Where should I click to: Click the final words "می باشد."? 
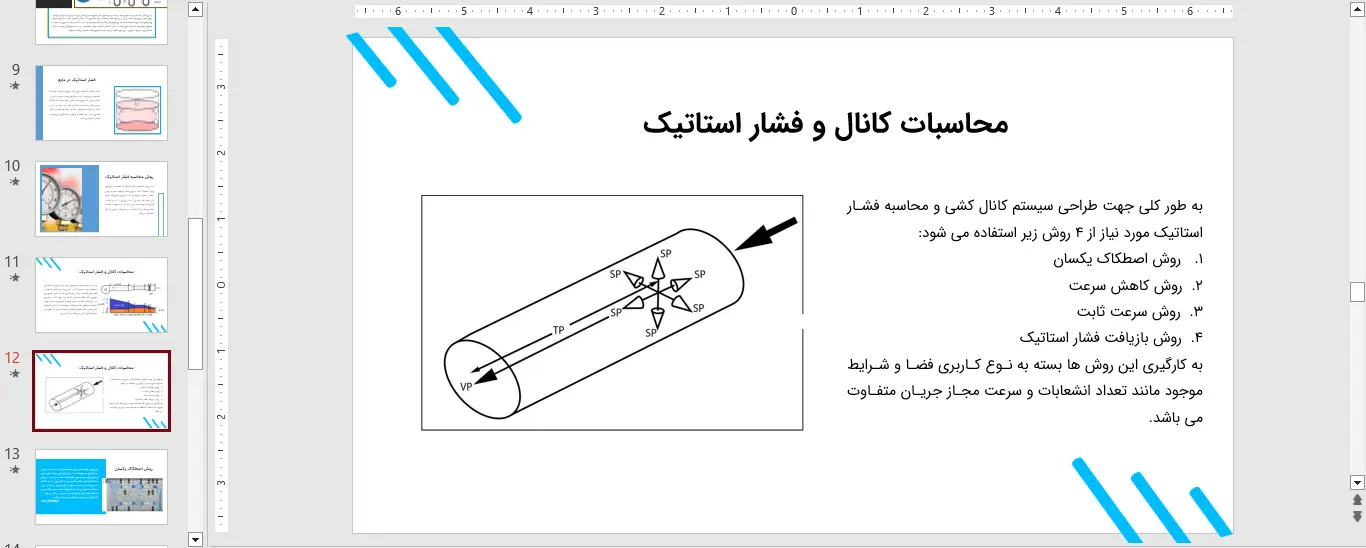pos(1176,417)
